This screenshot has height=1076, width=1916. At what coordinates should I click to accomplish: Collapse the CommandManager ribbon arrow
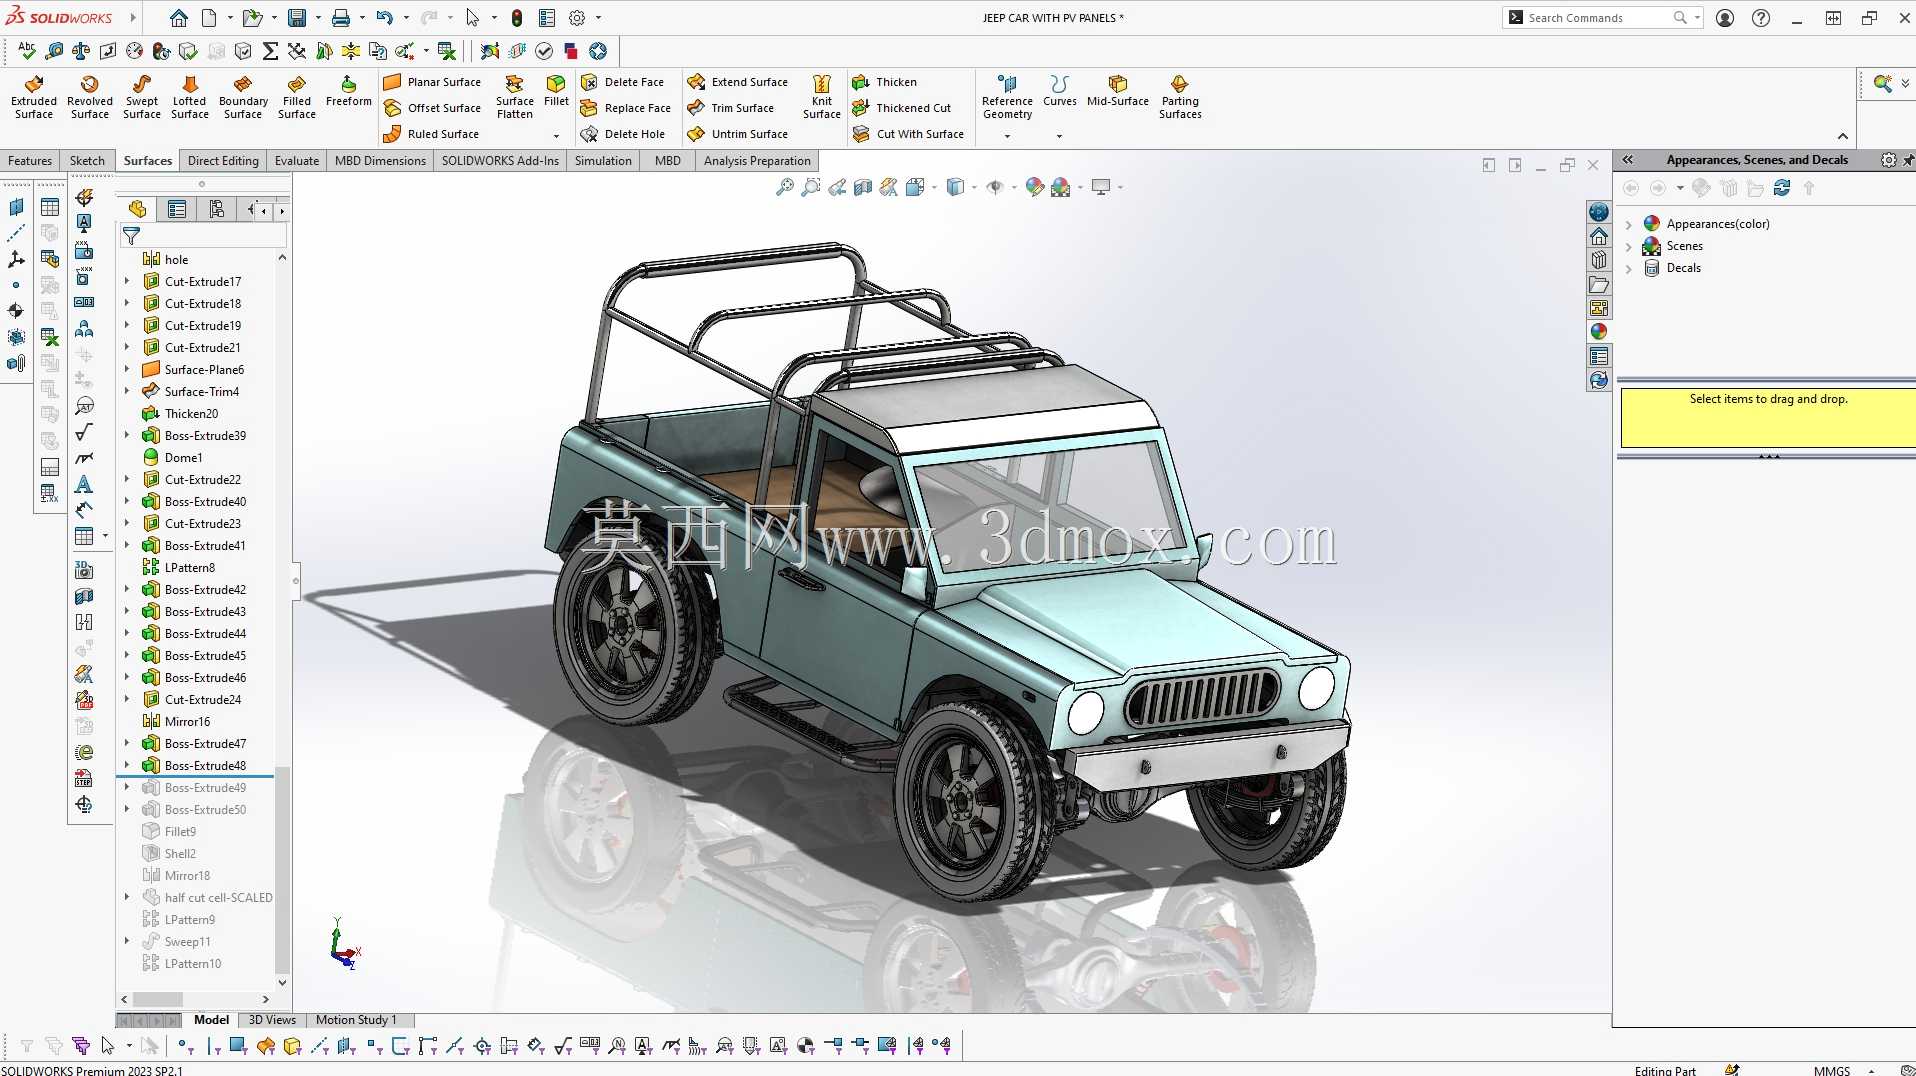[1843, 136]
